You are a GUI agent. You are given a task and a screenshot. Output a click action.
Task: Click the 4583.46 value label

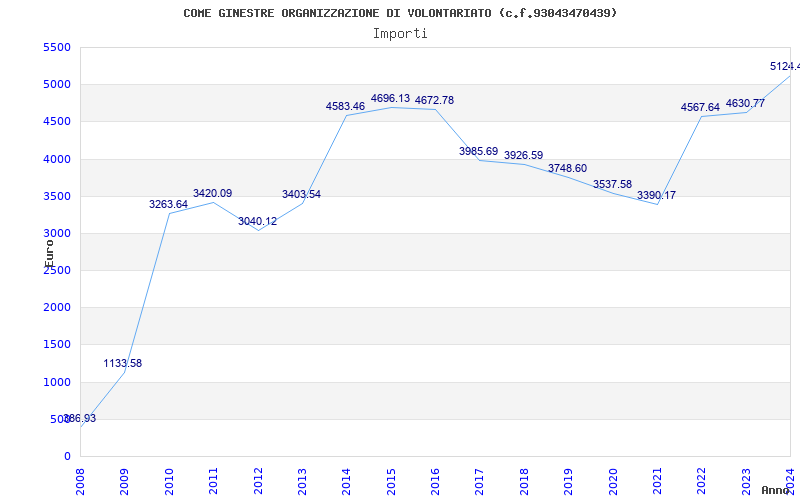345,107
